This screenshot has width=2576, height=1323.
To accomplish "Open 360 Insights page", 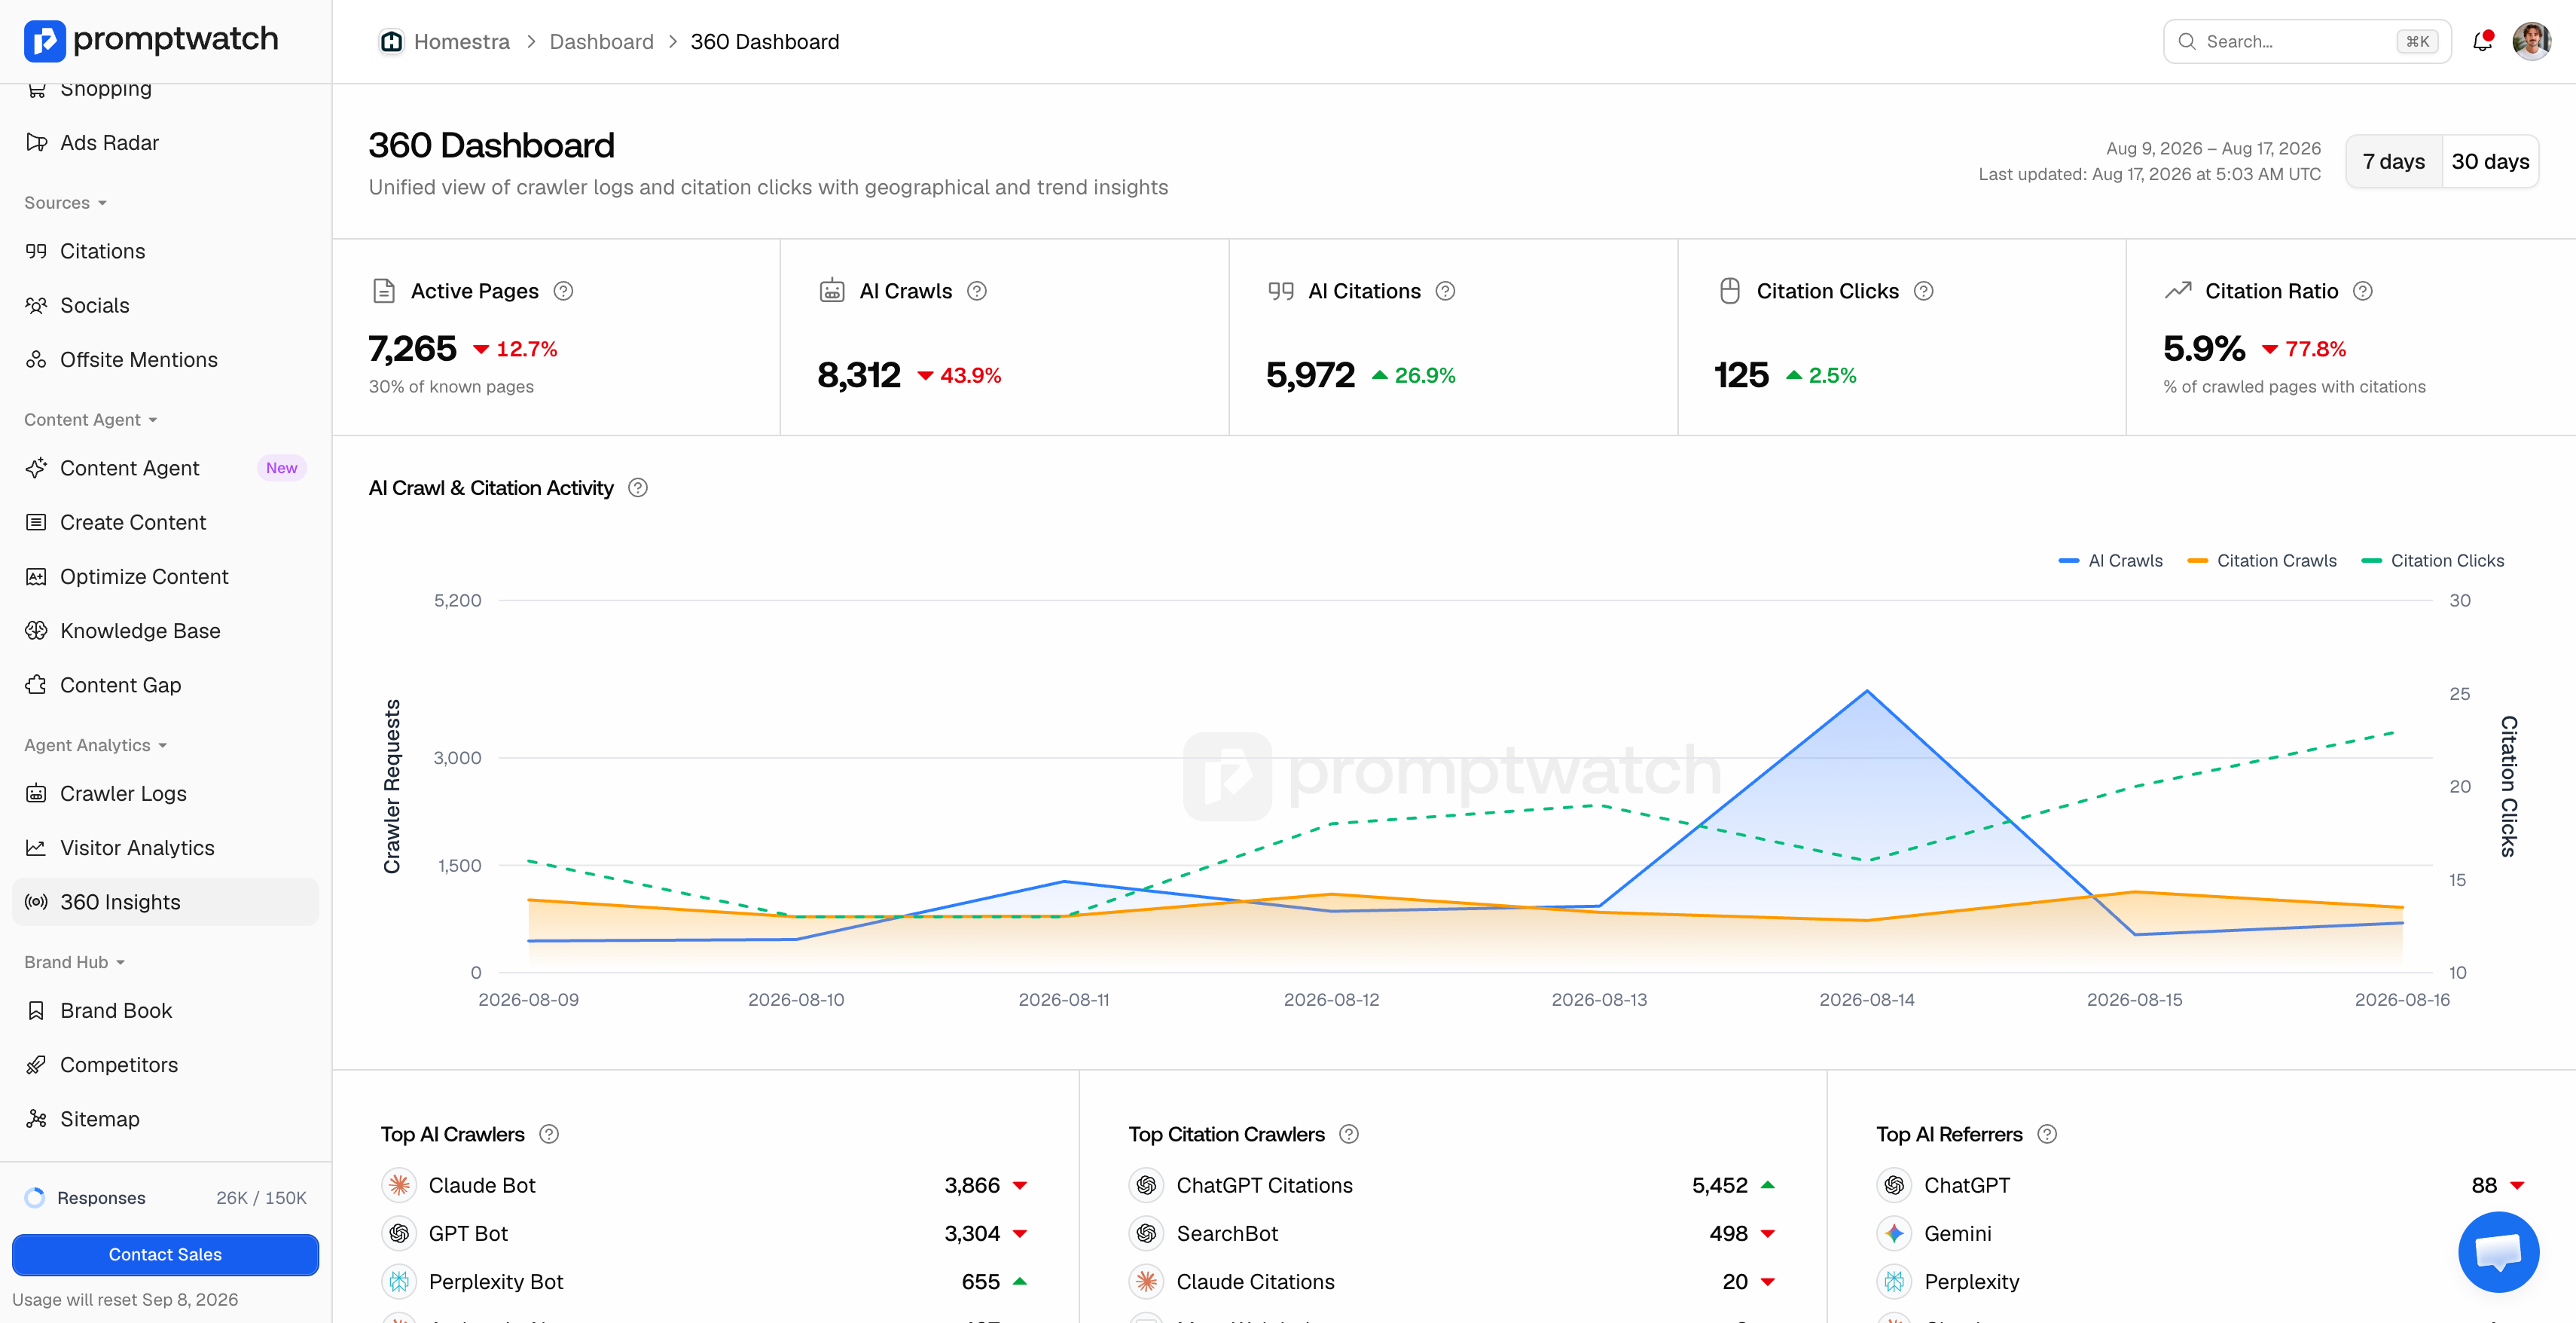I will (x=165, y=902).
